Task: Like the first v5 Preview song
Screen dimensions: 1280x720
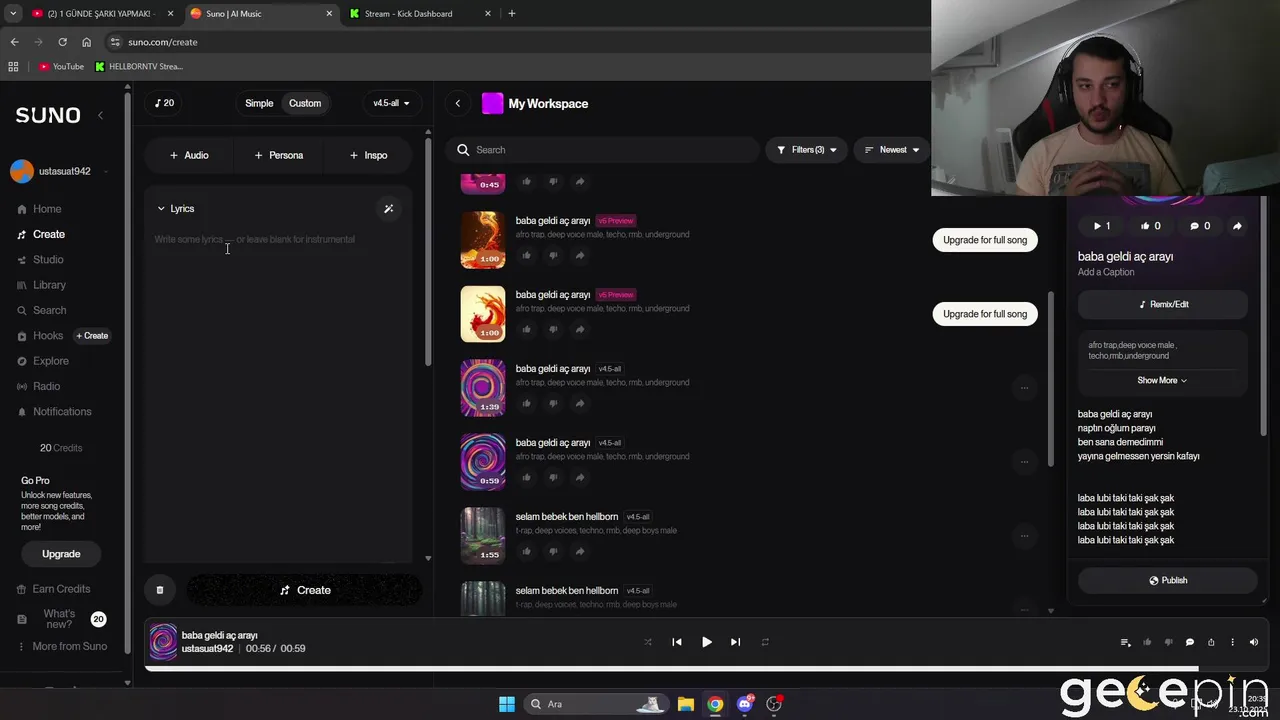Action: coord(527,255)
